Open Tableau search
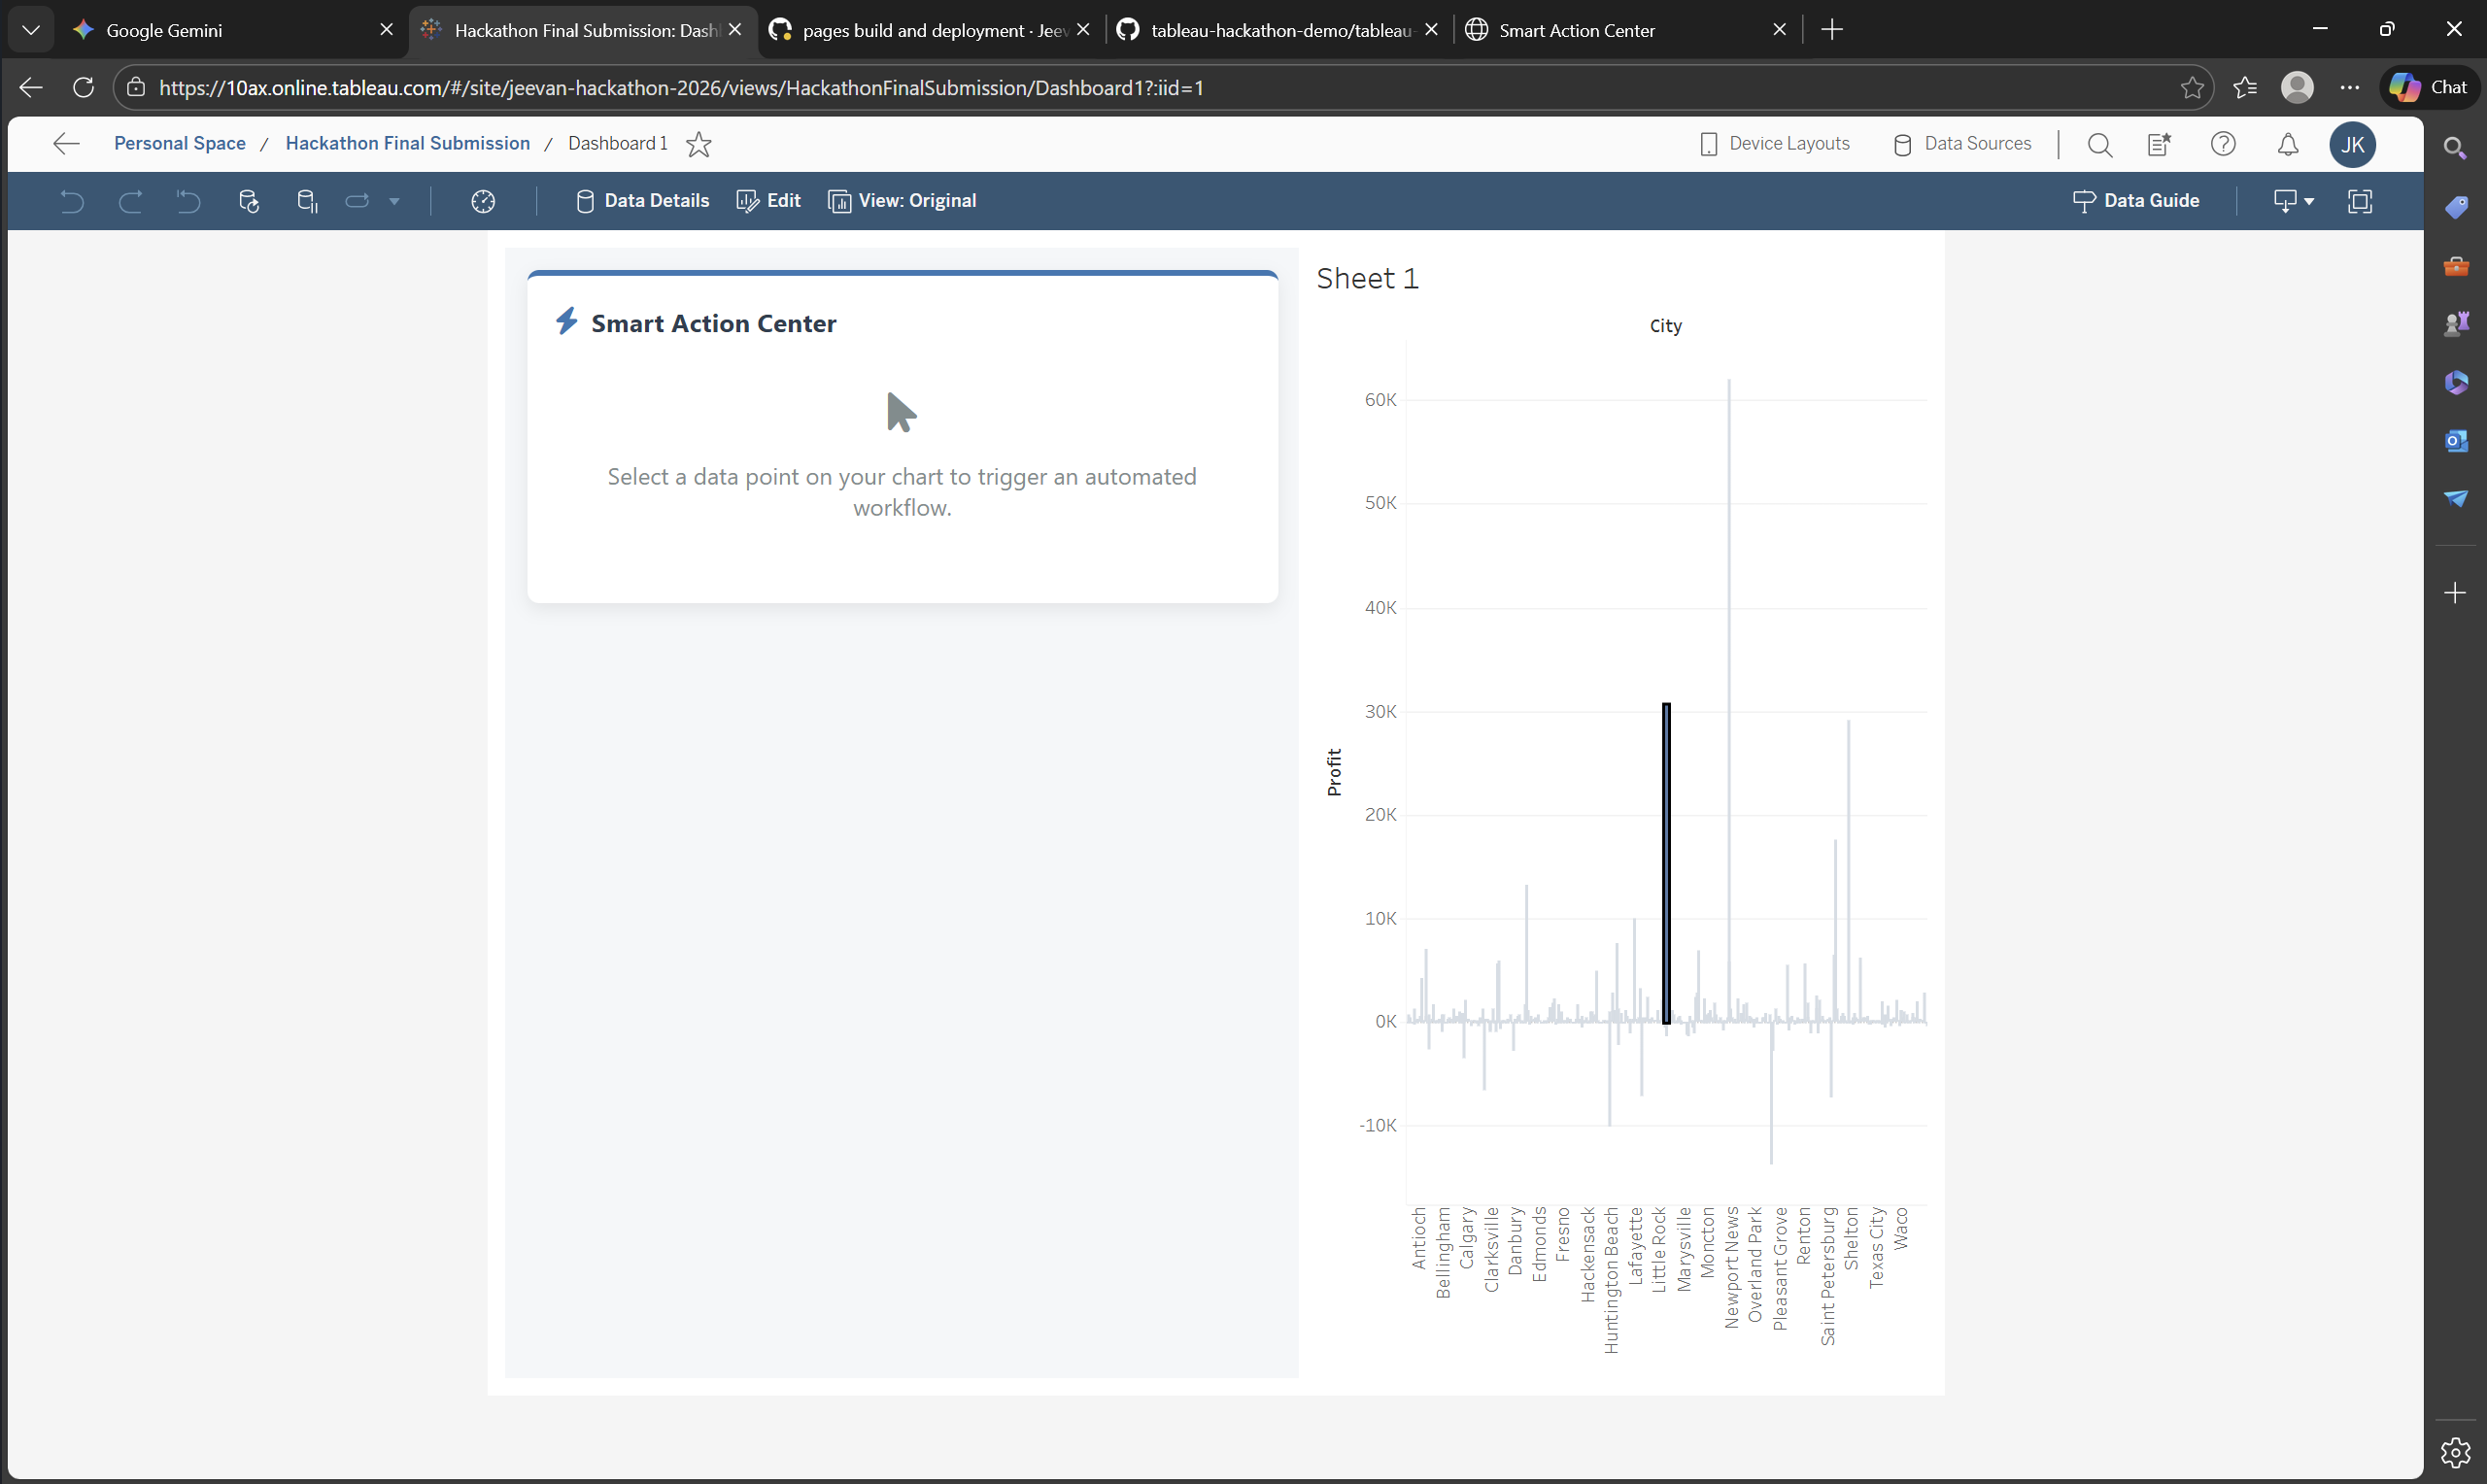The image size is (2487, 1484). point(2100,144)
